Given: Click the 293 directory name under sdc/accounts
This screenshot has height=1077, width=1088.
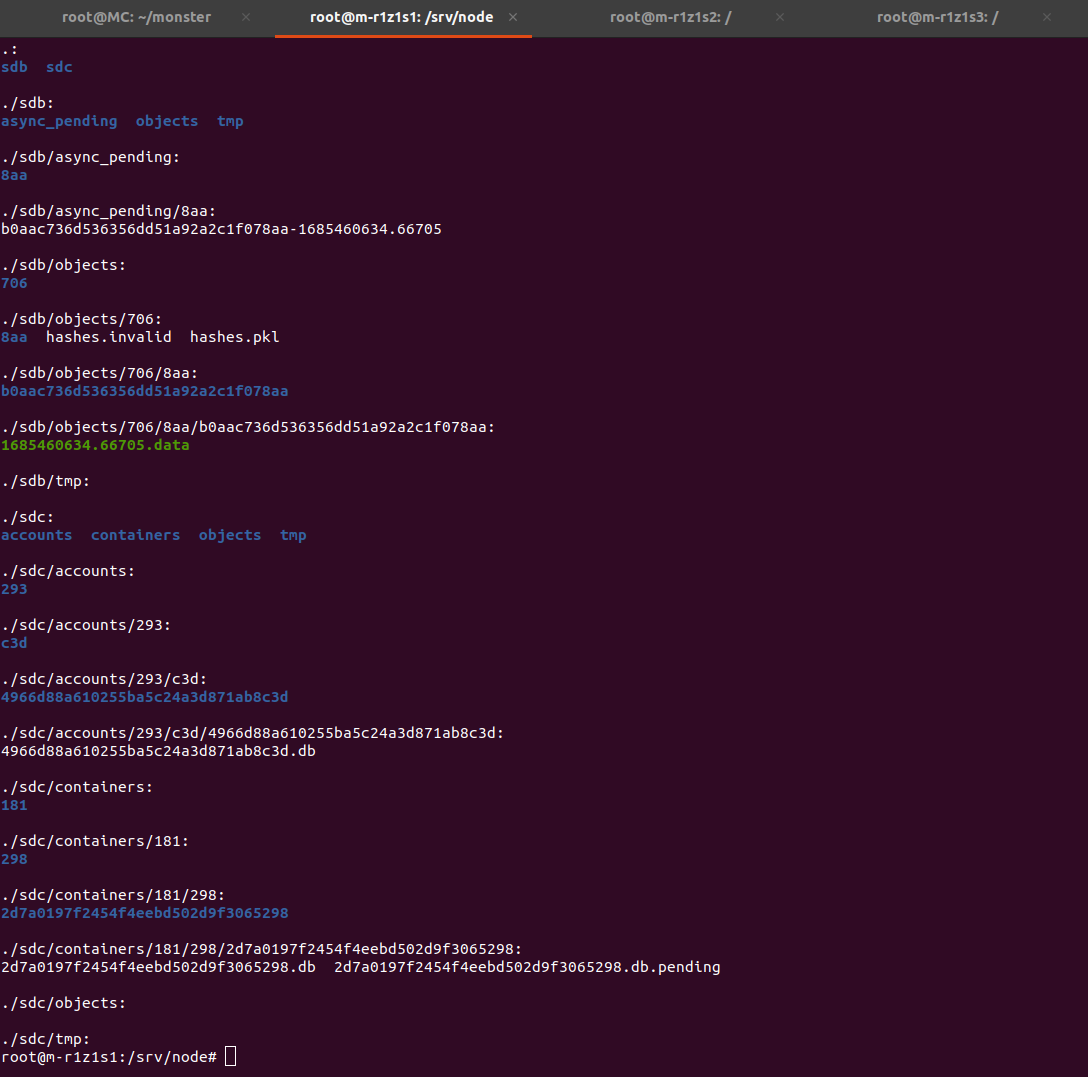Looking at the screenshot, I should click(14, 589).
